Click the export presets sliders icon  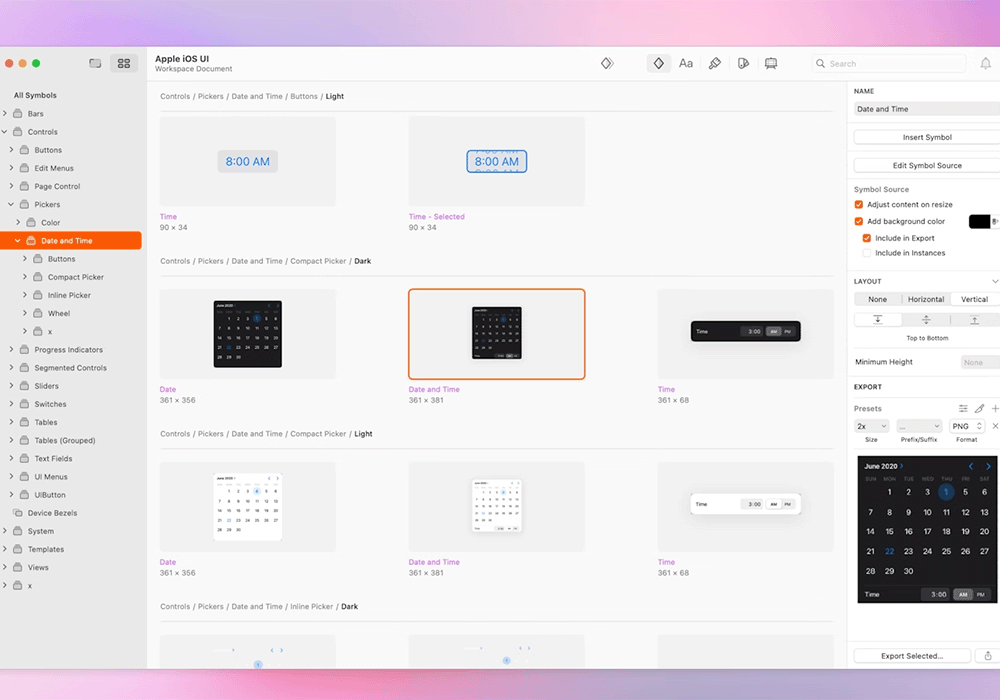click(963, 408)
